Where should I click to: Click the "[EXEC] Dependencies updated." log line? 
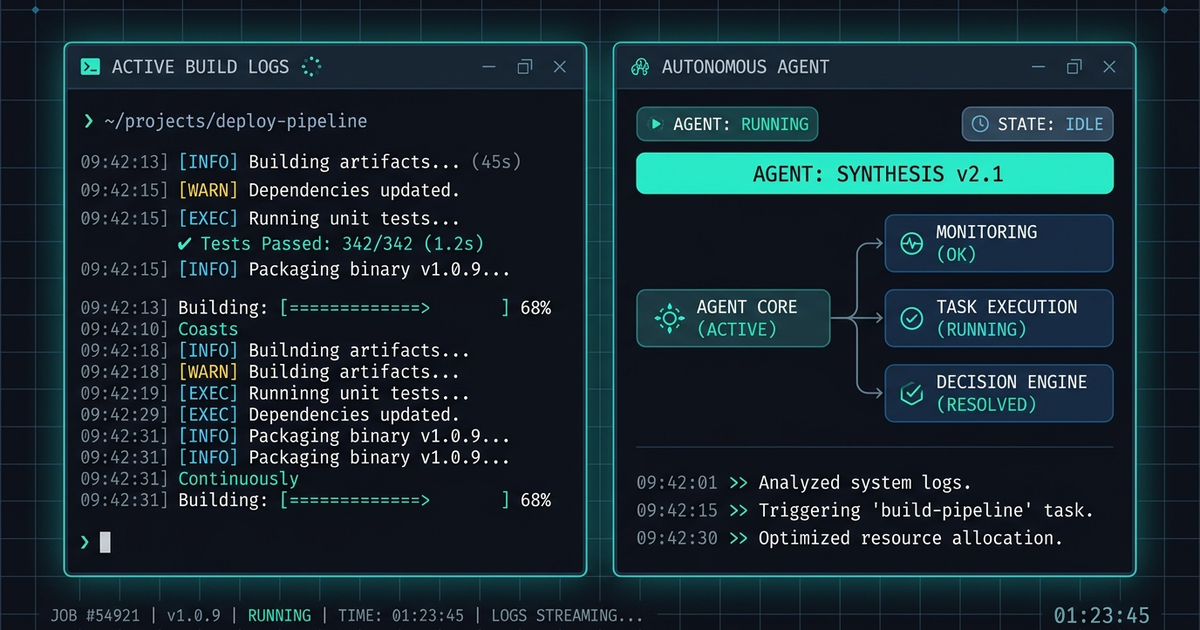click(270, 414)
